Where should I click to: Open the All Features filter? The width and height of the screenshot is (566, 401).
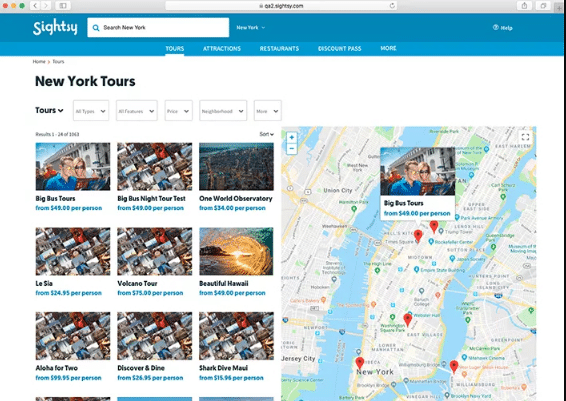[136, 110]
